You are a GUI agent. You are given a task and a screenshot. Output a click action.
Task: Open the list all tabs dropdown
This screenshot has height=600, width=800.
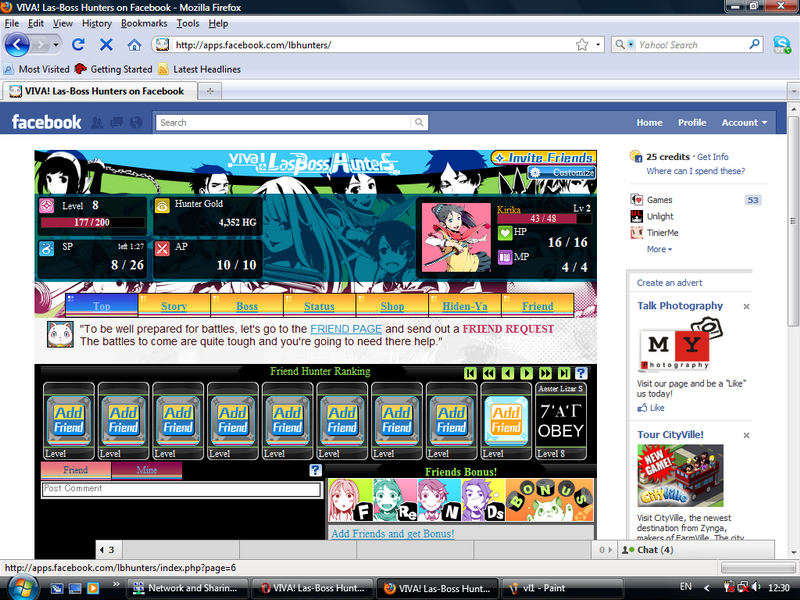pos(793,91)
